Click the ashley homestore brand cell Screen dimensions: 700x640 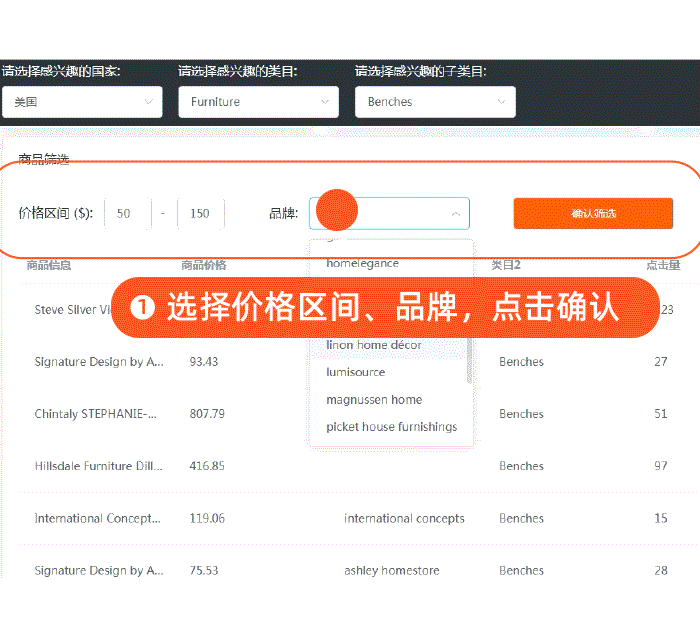coord(392,571)
